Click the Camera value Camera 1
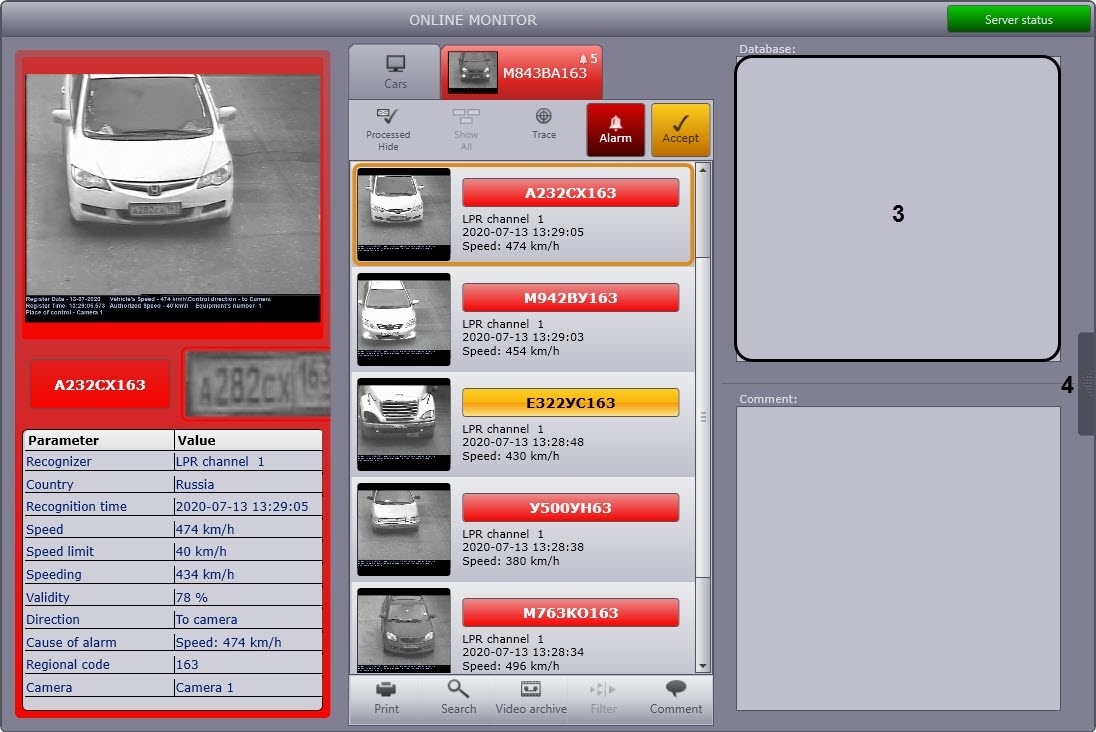 [x=204, y=687]
